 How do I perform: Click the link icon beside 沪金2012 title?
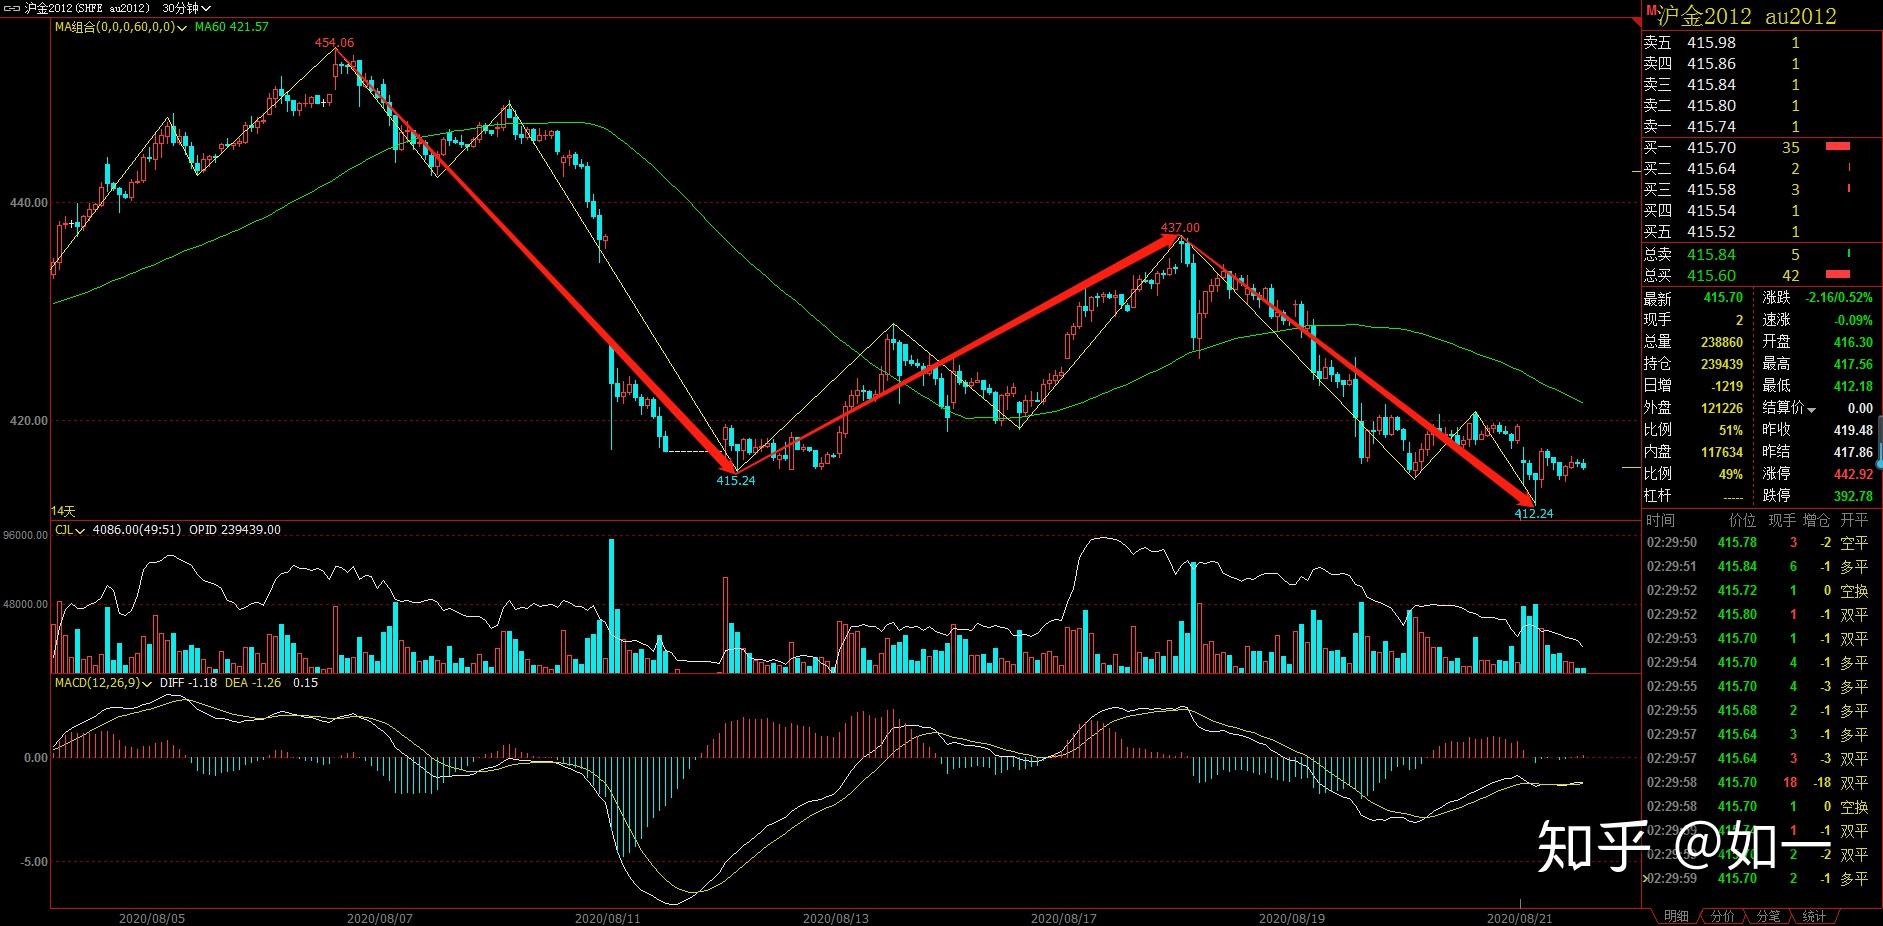coord(12,8)
